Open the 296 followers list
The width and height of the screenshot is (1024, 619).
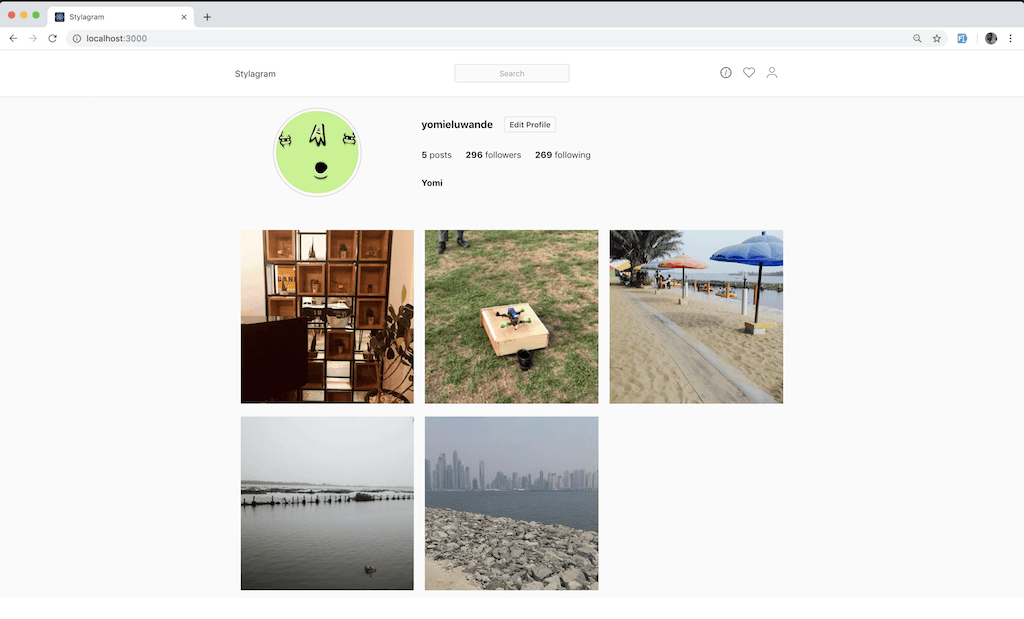tap(493, 155)
